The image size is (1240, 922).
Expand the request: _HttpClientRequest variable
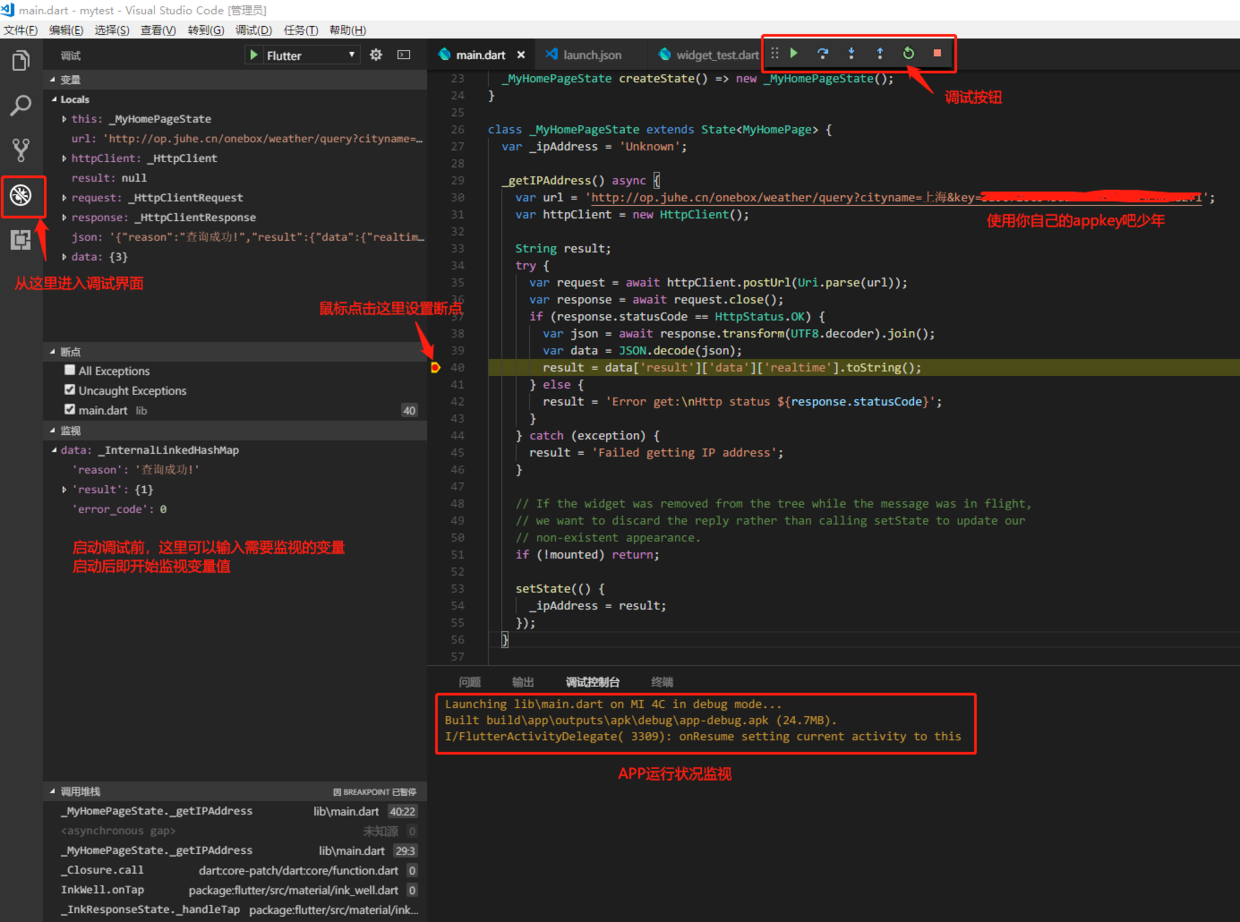(x=65, y=198)
